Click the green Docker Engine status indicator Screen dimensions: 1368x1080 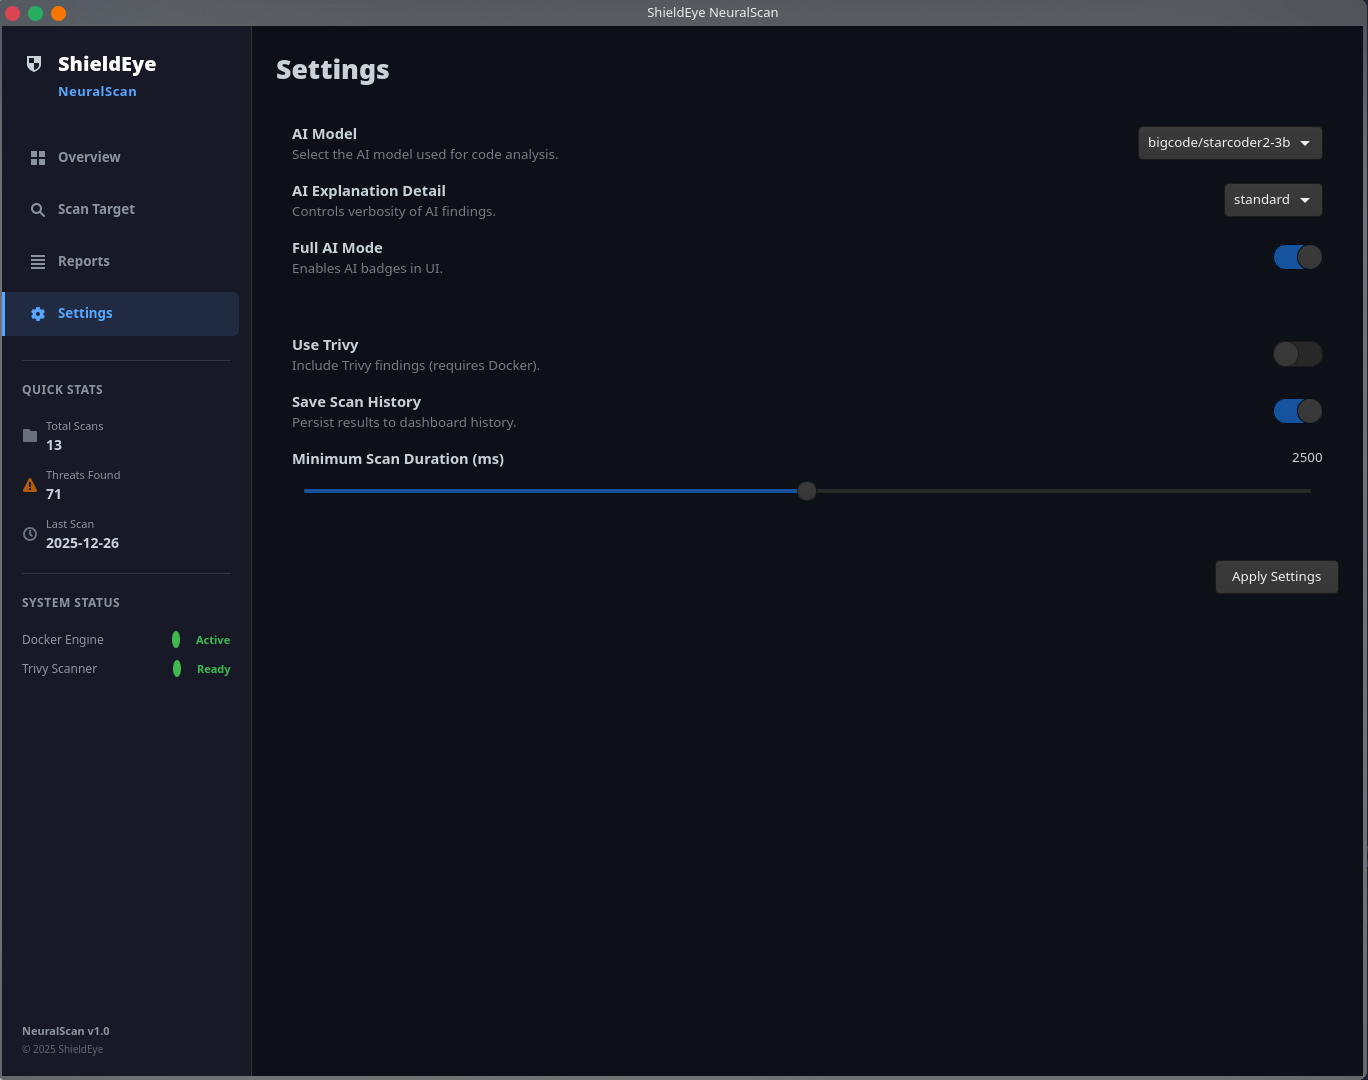[x=176, y=640]
